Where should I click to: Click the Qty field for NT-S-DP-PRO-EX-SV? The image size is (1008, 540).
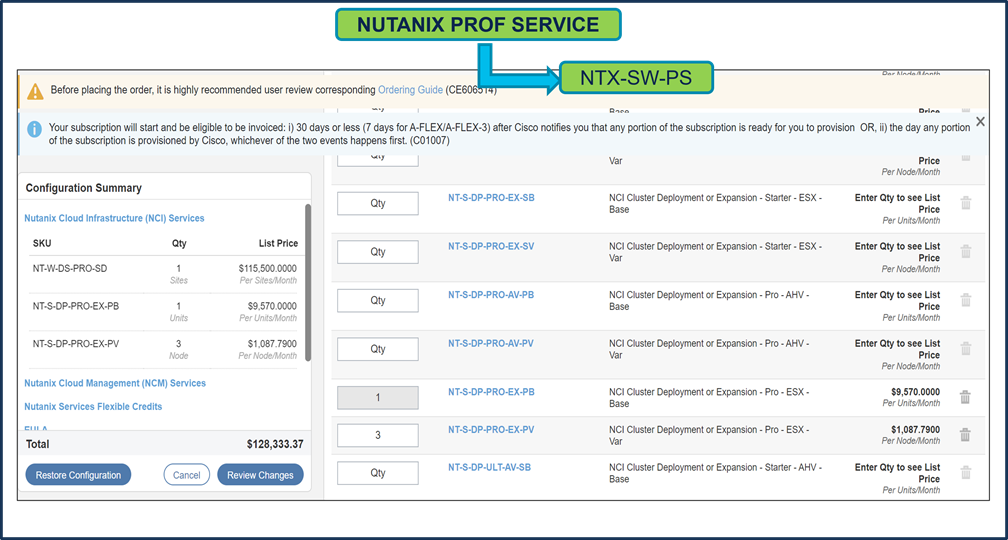[378, 252]
